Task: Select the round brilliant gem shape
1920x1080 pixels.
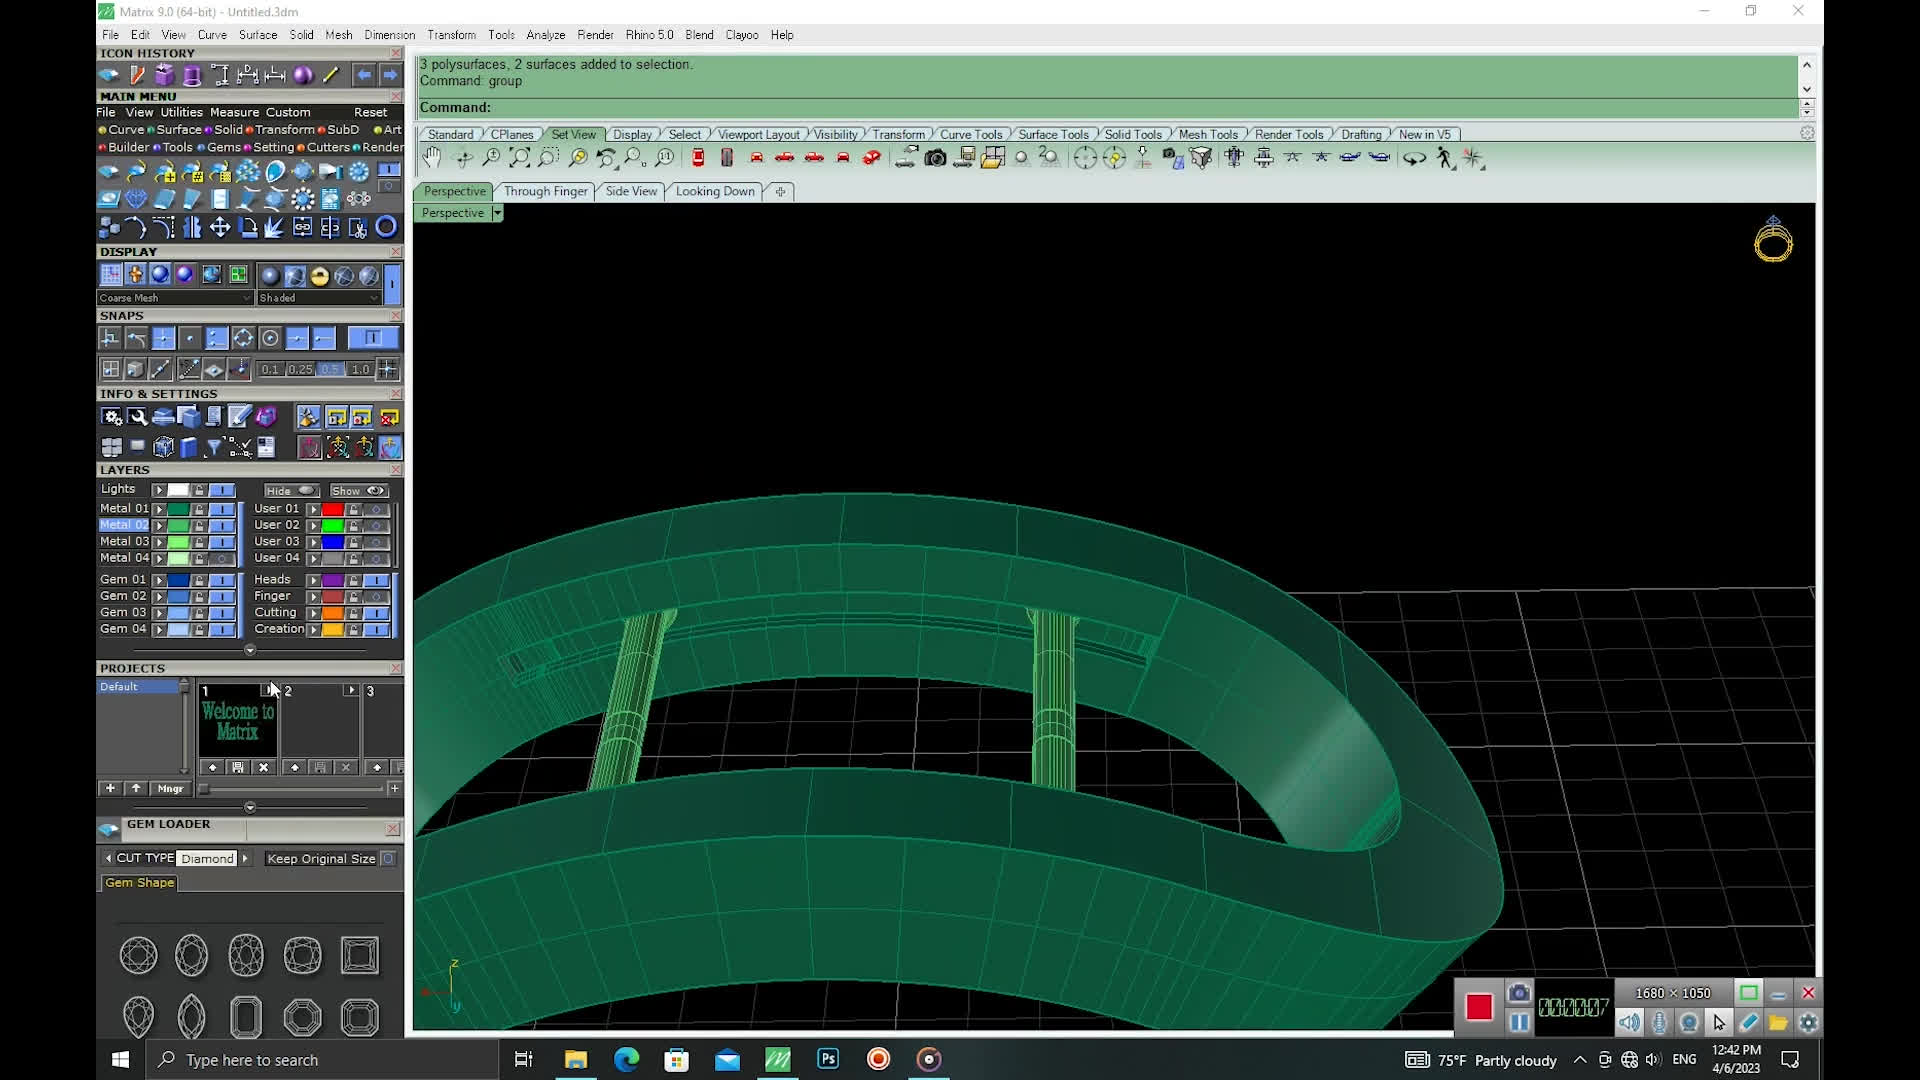Action: point(138,955)
